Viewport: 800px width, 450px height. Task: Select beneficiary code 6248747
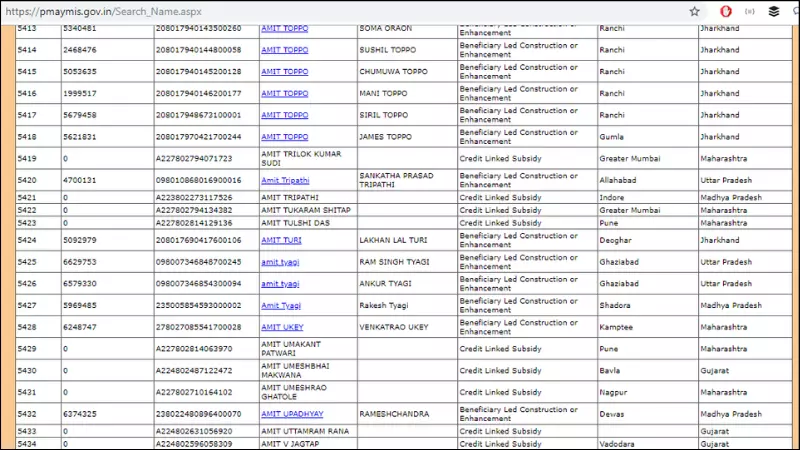(x=80, y=327)
